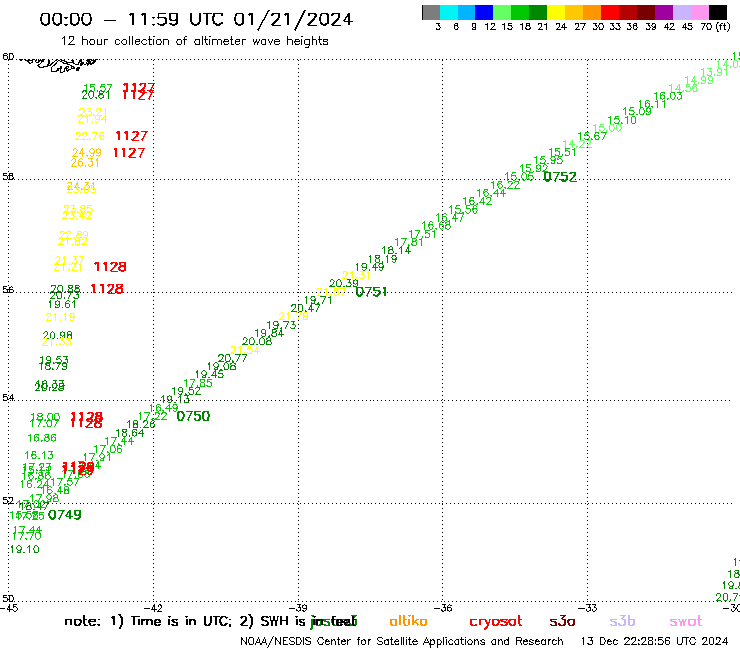Screen dimensions: 740x650
Task: Select the 0749 track time label
Action: [65, 515]
